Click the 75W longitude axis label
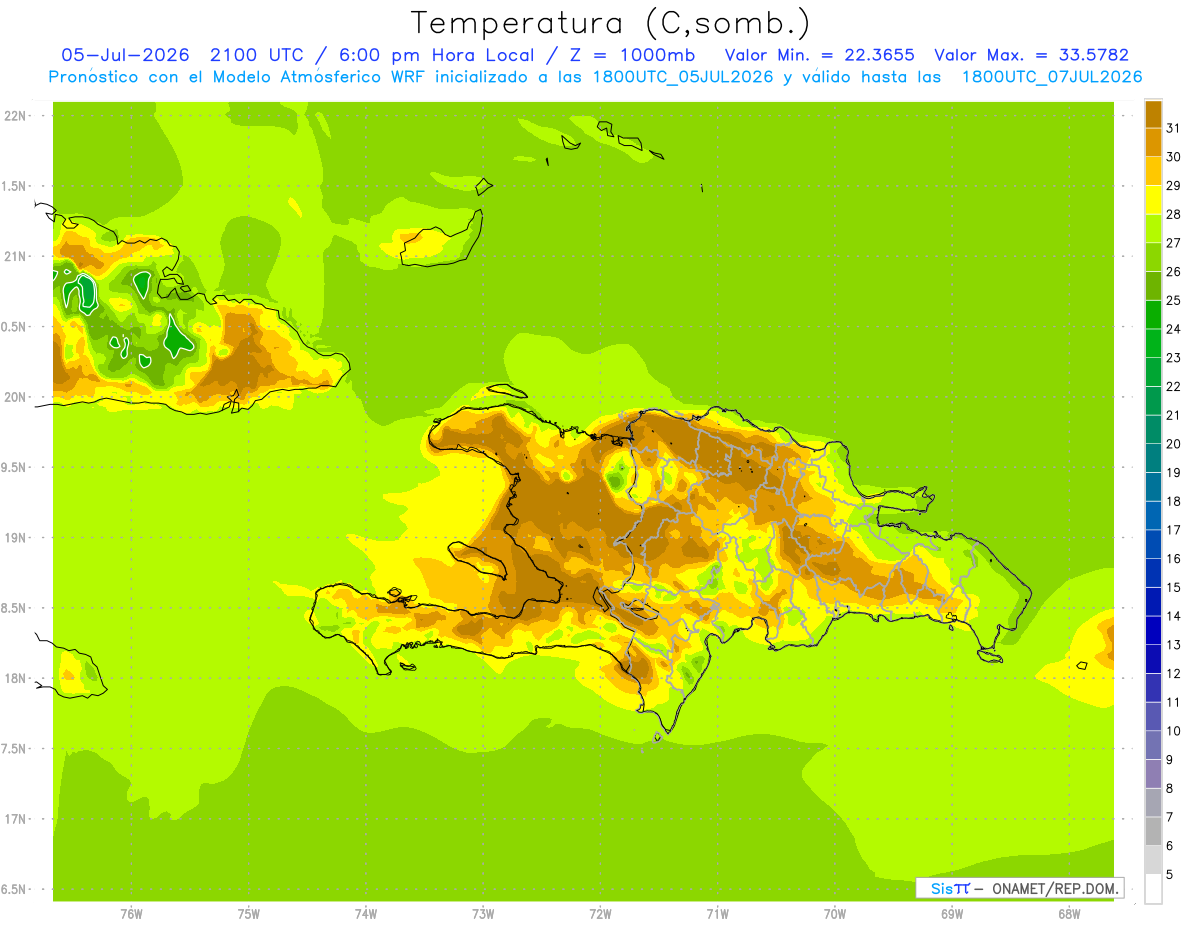This screenshot has height=927, width=1200. (x=249, y=913)
